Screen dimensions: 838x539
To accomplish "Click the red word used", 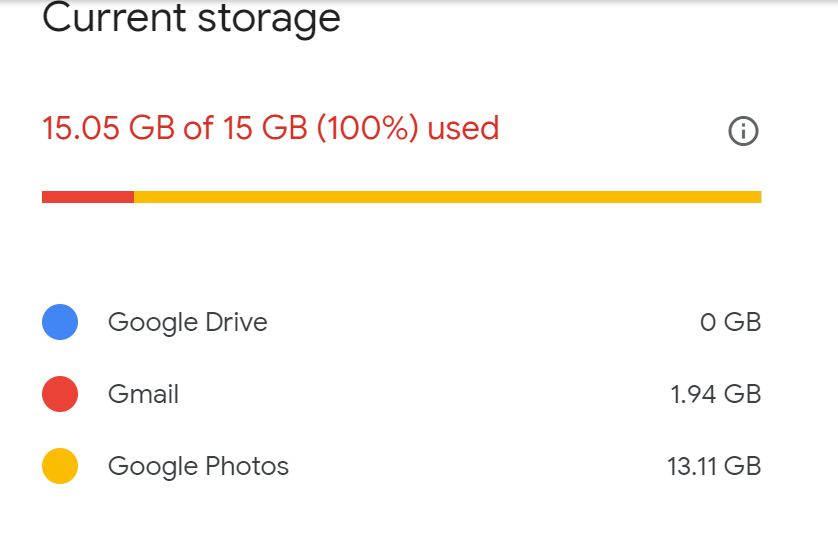I will tap(463, 128).
